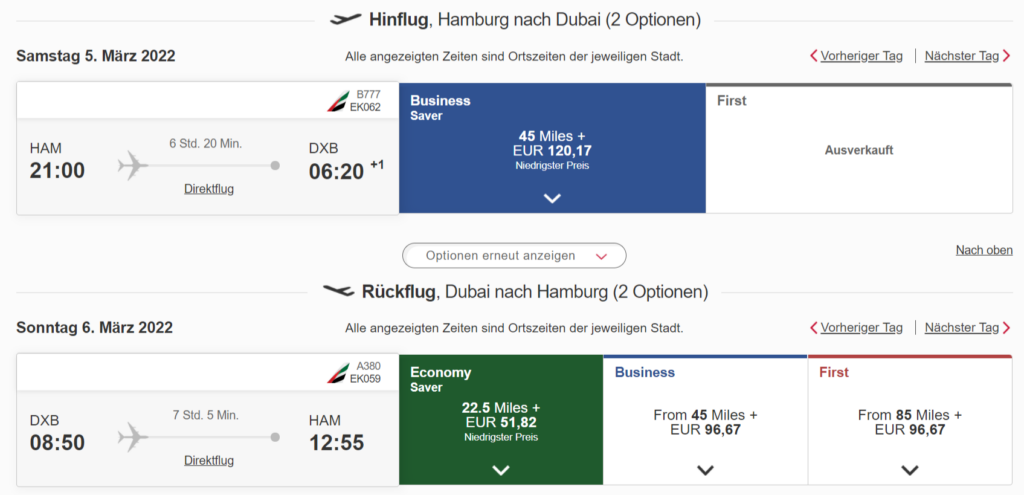
Task: Go to return Vorheriger Tag
Action: (861, 327)
